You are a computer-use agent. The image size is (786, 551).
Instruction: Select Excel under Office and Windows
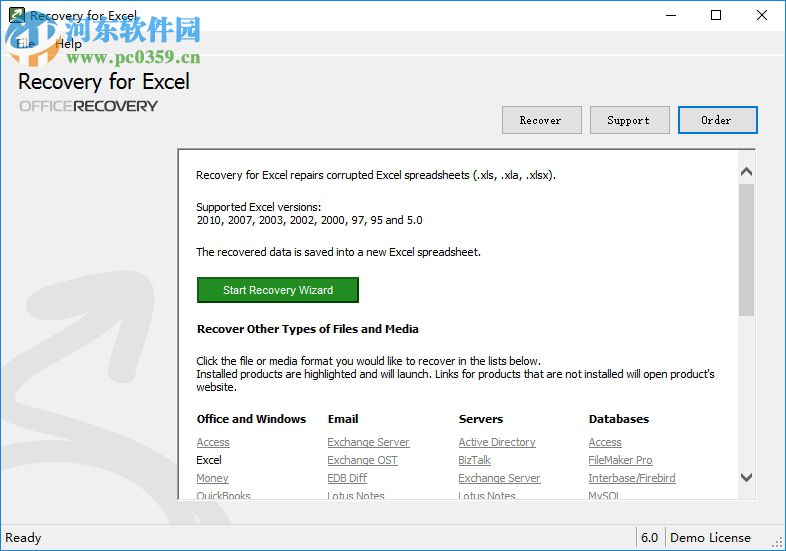tap(209, 460)
